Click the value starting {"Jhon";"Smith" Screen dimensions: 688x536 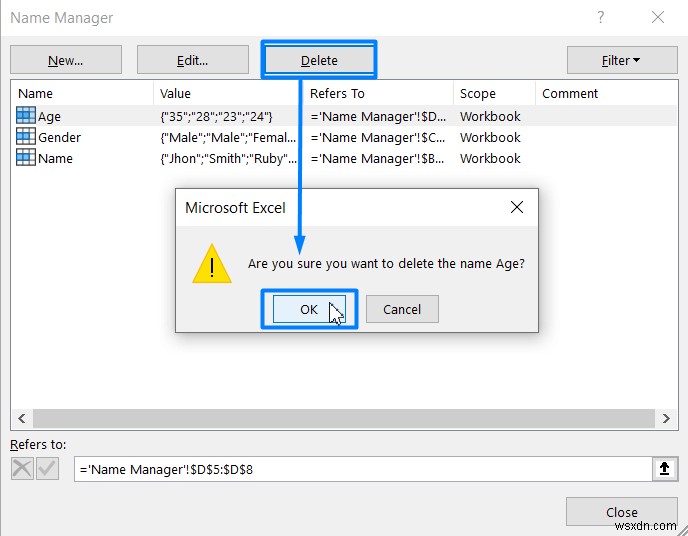(228, 158)
